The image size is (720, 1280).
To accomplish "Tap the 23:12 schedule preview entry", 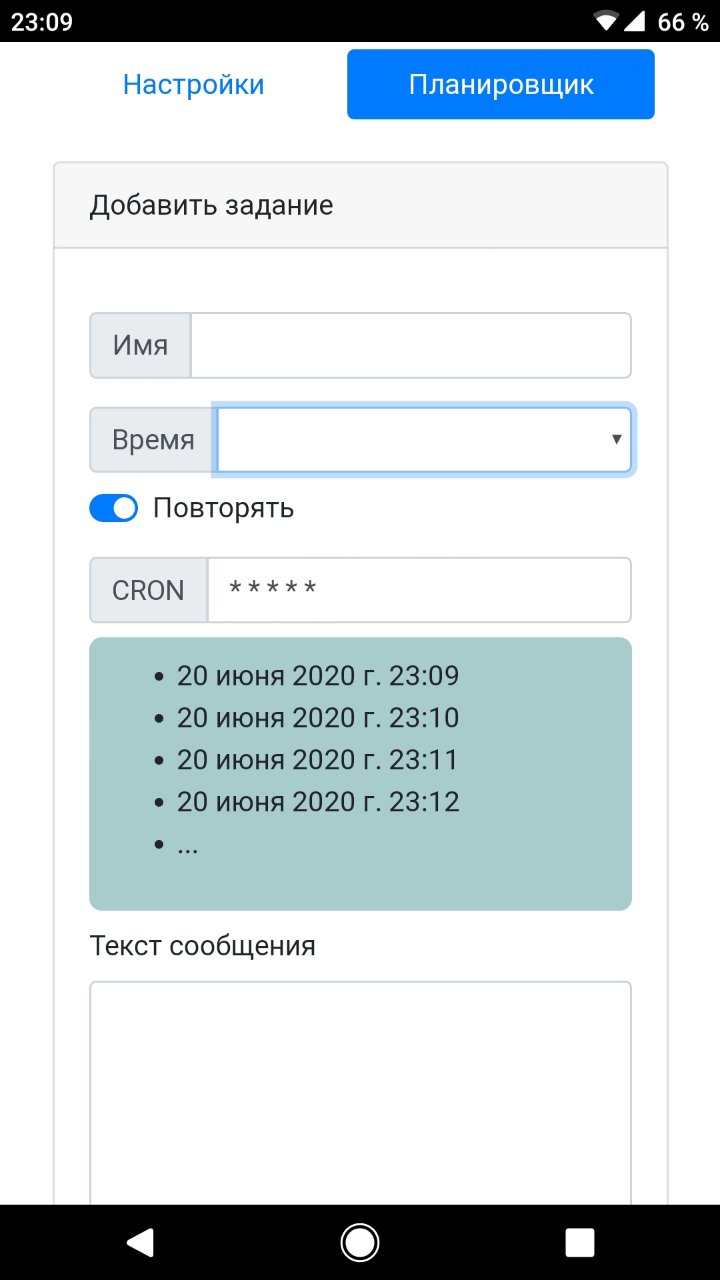I will [x=318, y=802].
